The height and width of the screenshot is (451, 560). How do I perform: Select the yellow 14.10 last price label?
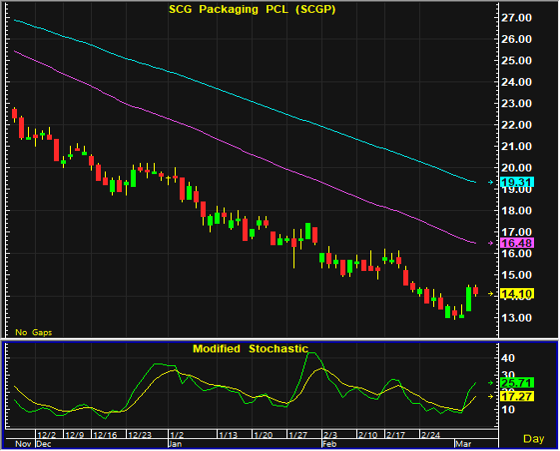517,294
